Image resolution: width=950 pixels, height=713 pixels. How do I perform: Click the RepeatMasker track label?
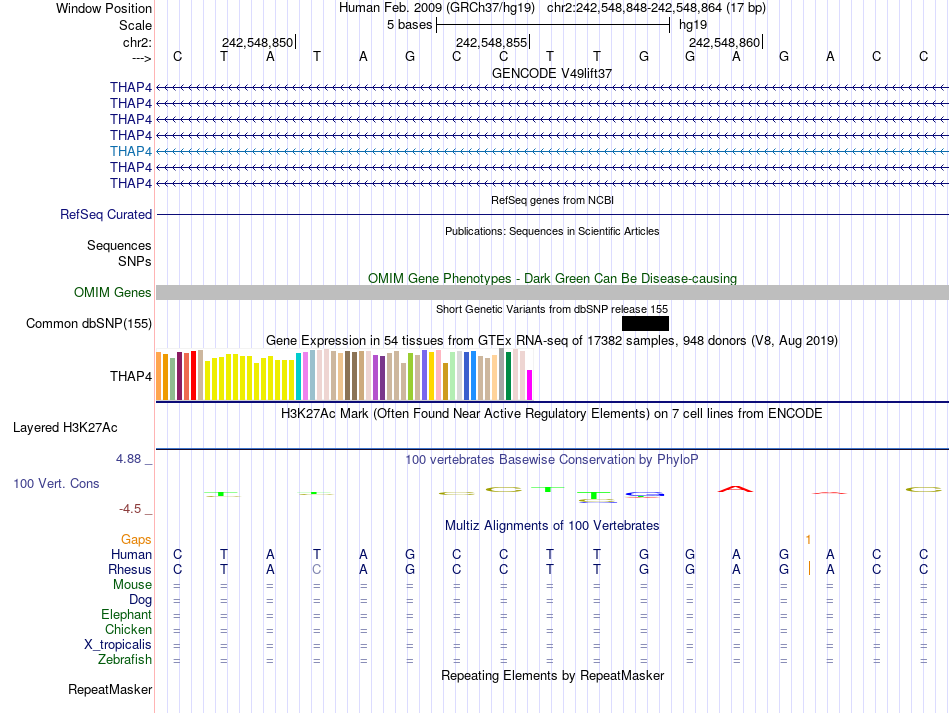click(110, 689)
